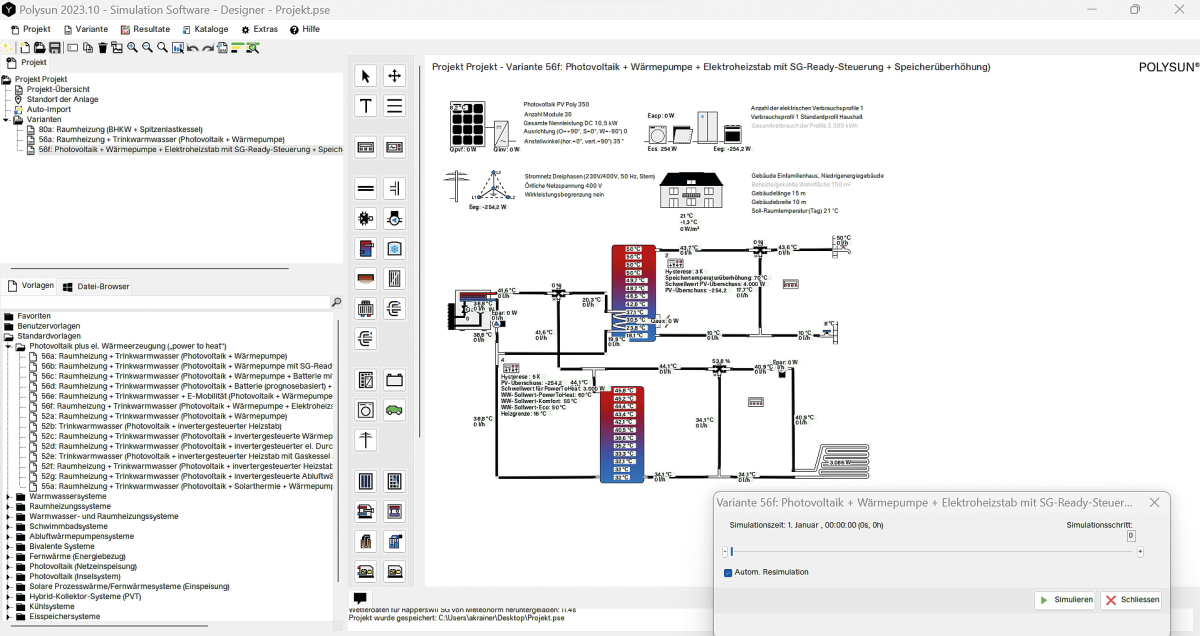
Task: Open the Extras menu
Action: pos(259,30)
